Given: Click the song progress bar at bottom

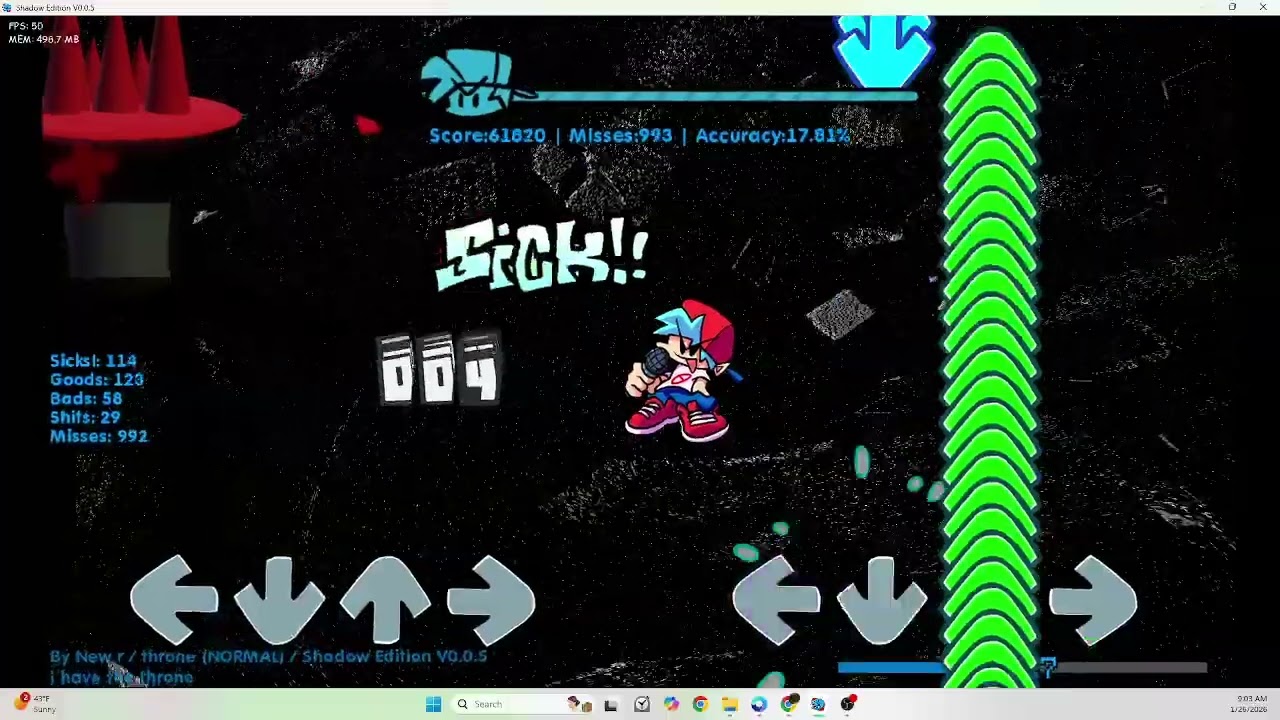Looking at the screenshot, I should pyautogui.click(x=1021, y=667).
